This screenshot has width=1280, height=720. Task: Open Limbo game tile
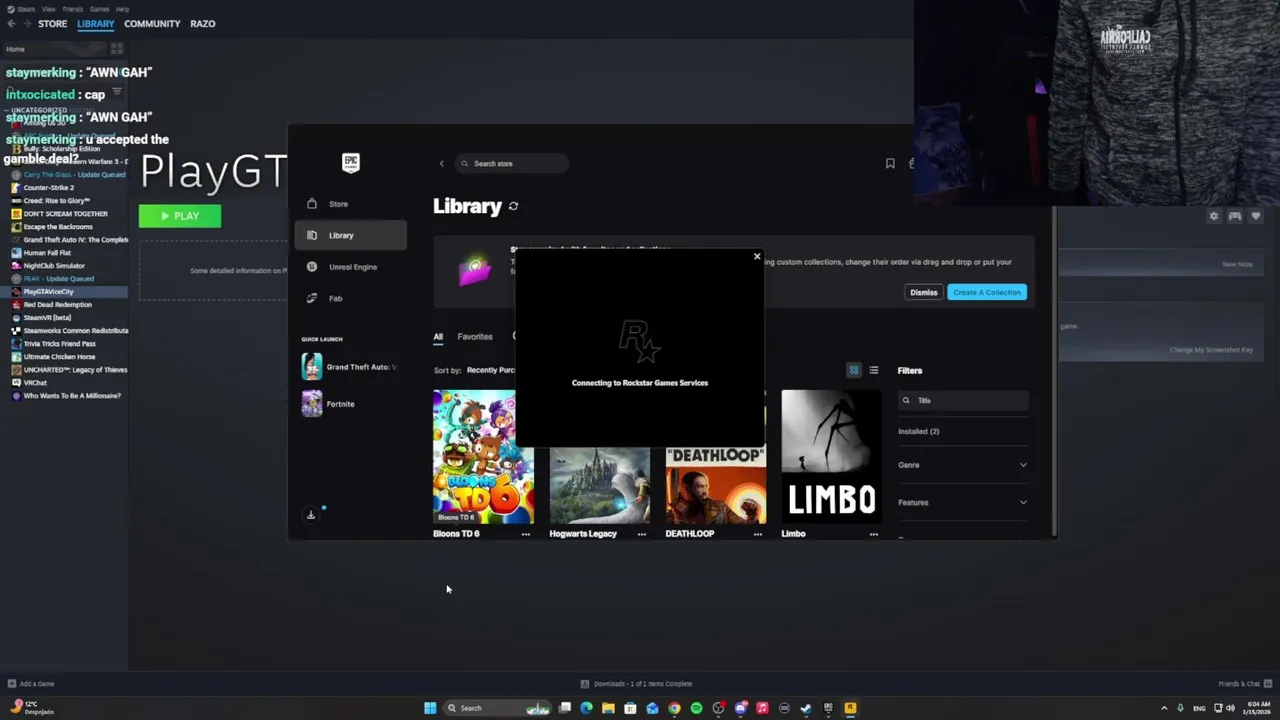pyautogui.click(x=831, y=457)
